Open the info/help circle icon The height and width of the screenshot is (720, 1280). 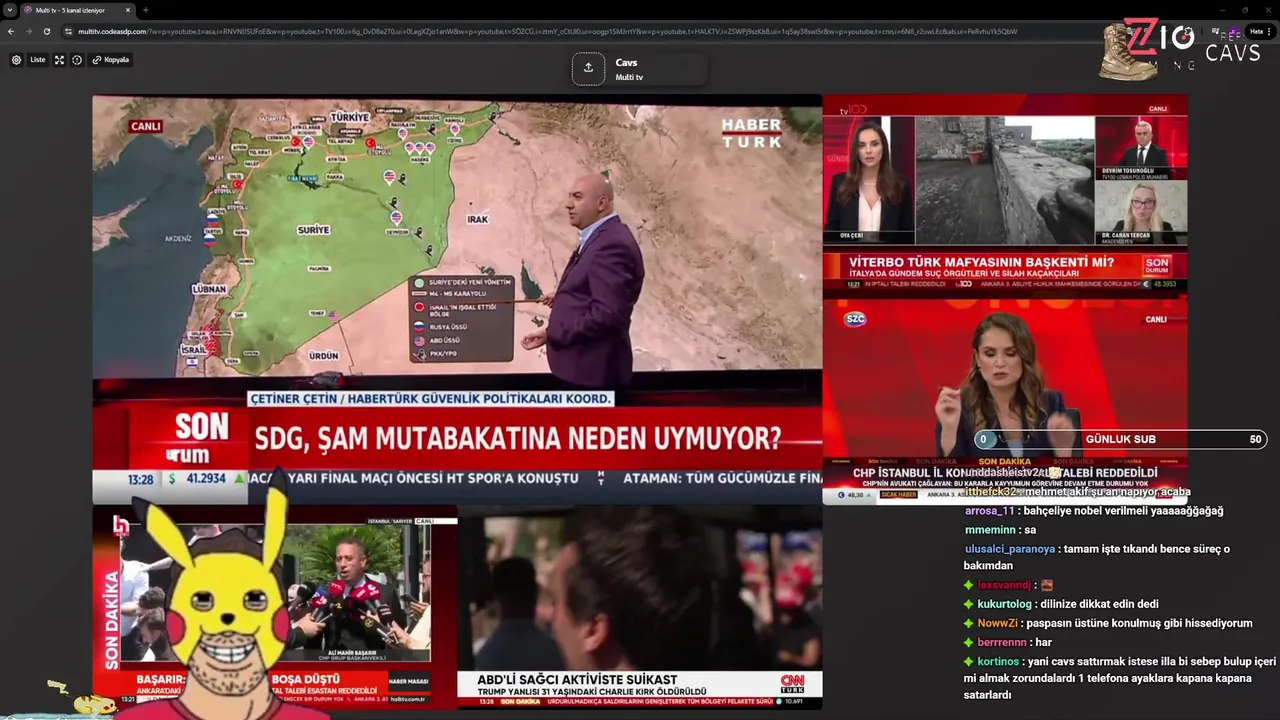tap(77, 60)
